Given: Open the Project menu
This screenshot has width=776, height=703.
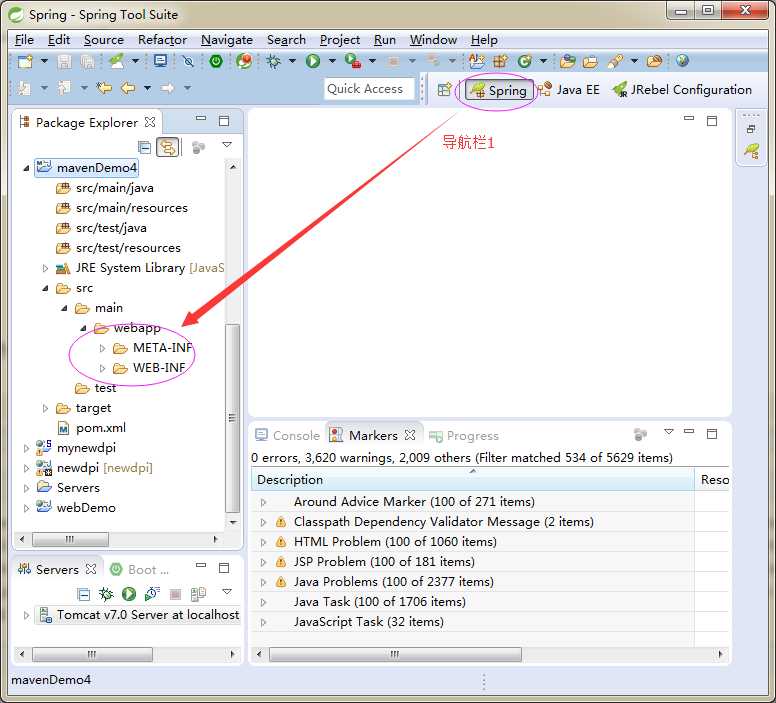Looking at the screenshot, I should click(340, 40).
